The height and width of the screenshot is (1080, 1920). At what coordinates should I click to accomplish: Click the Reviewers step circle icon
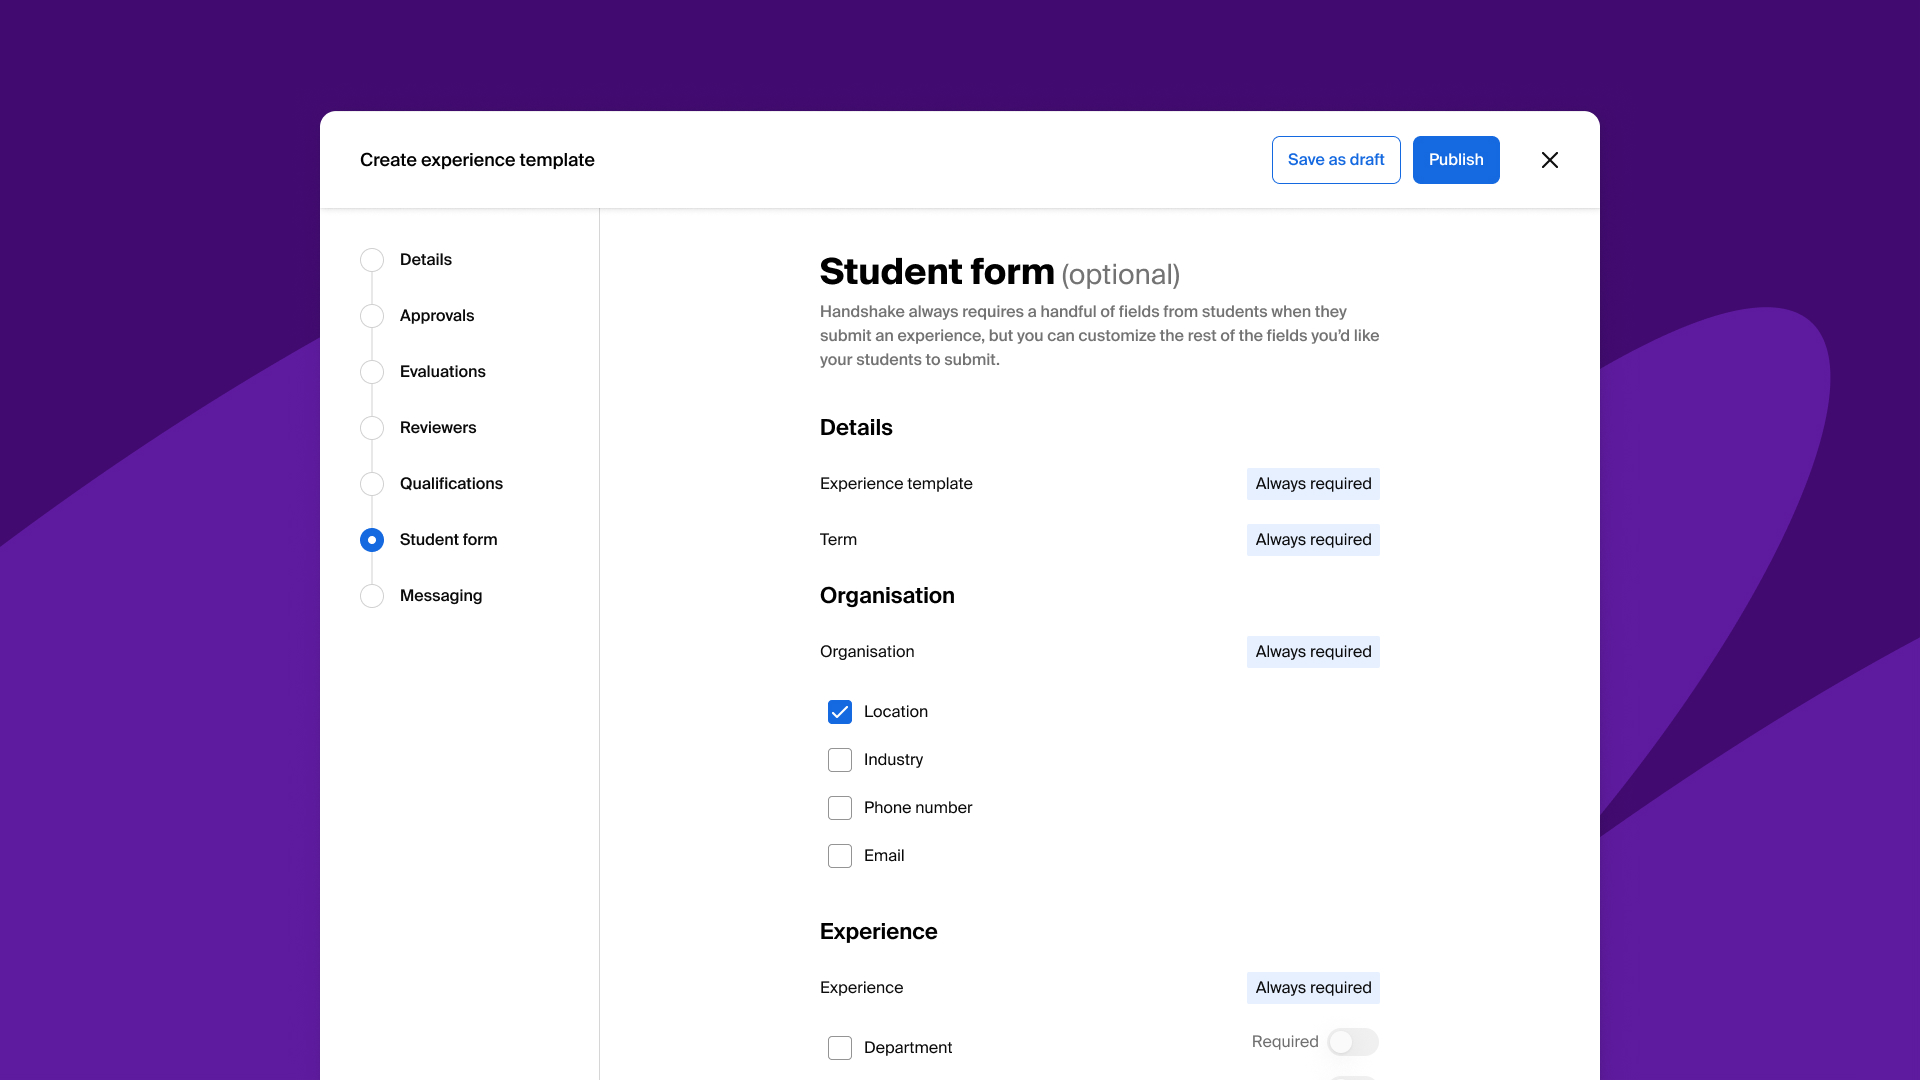372,428
